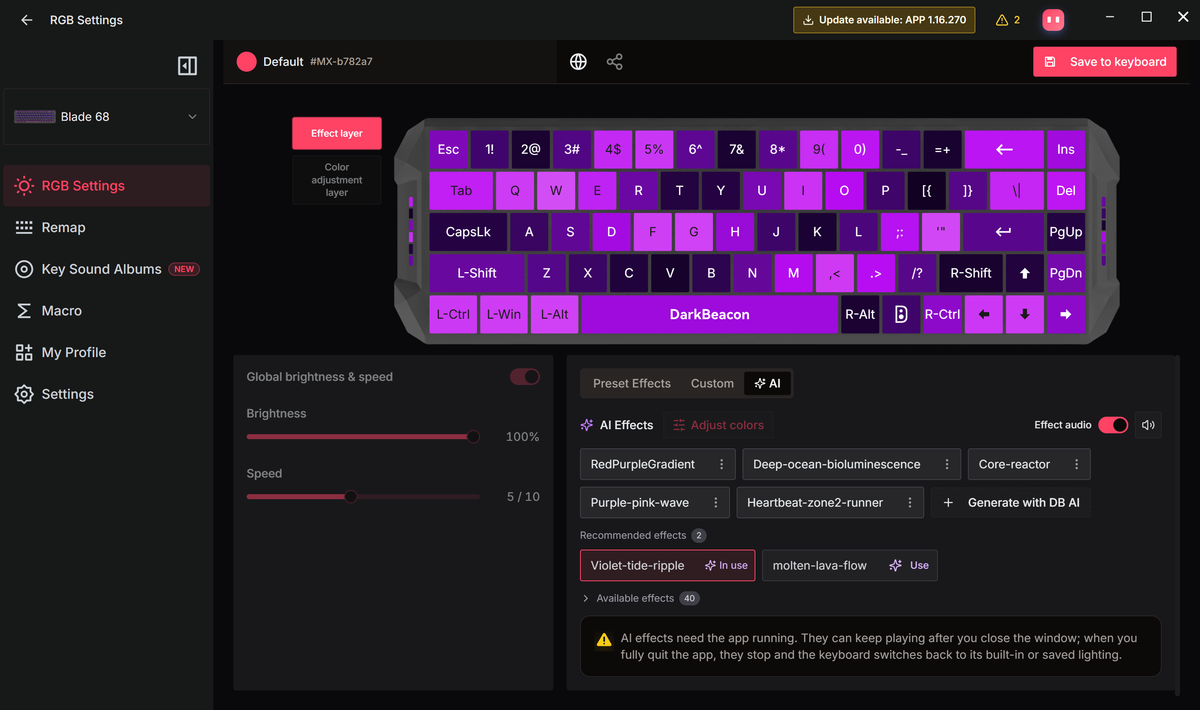Select the up arrow key

[1024, 273]
